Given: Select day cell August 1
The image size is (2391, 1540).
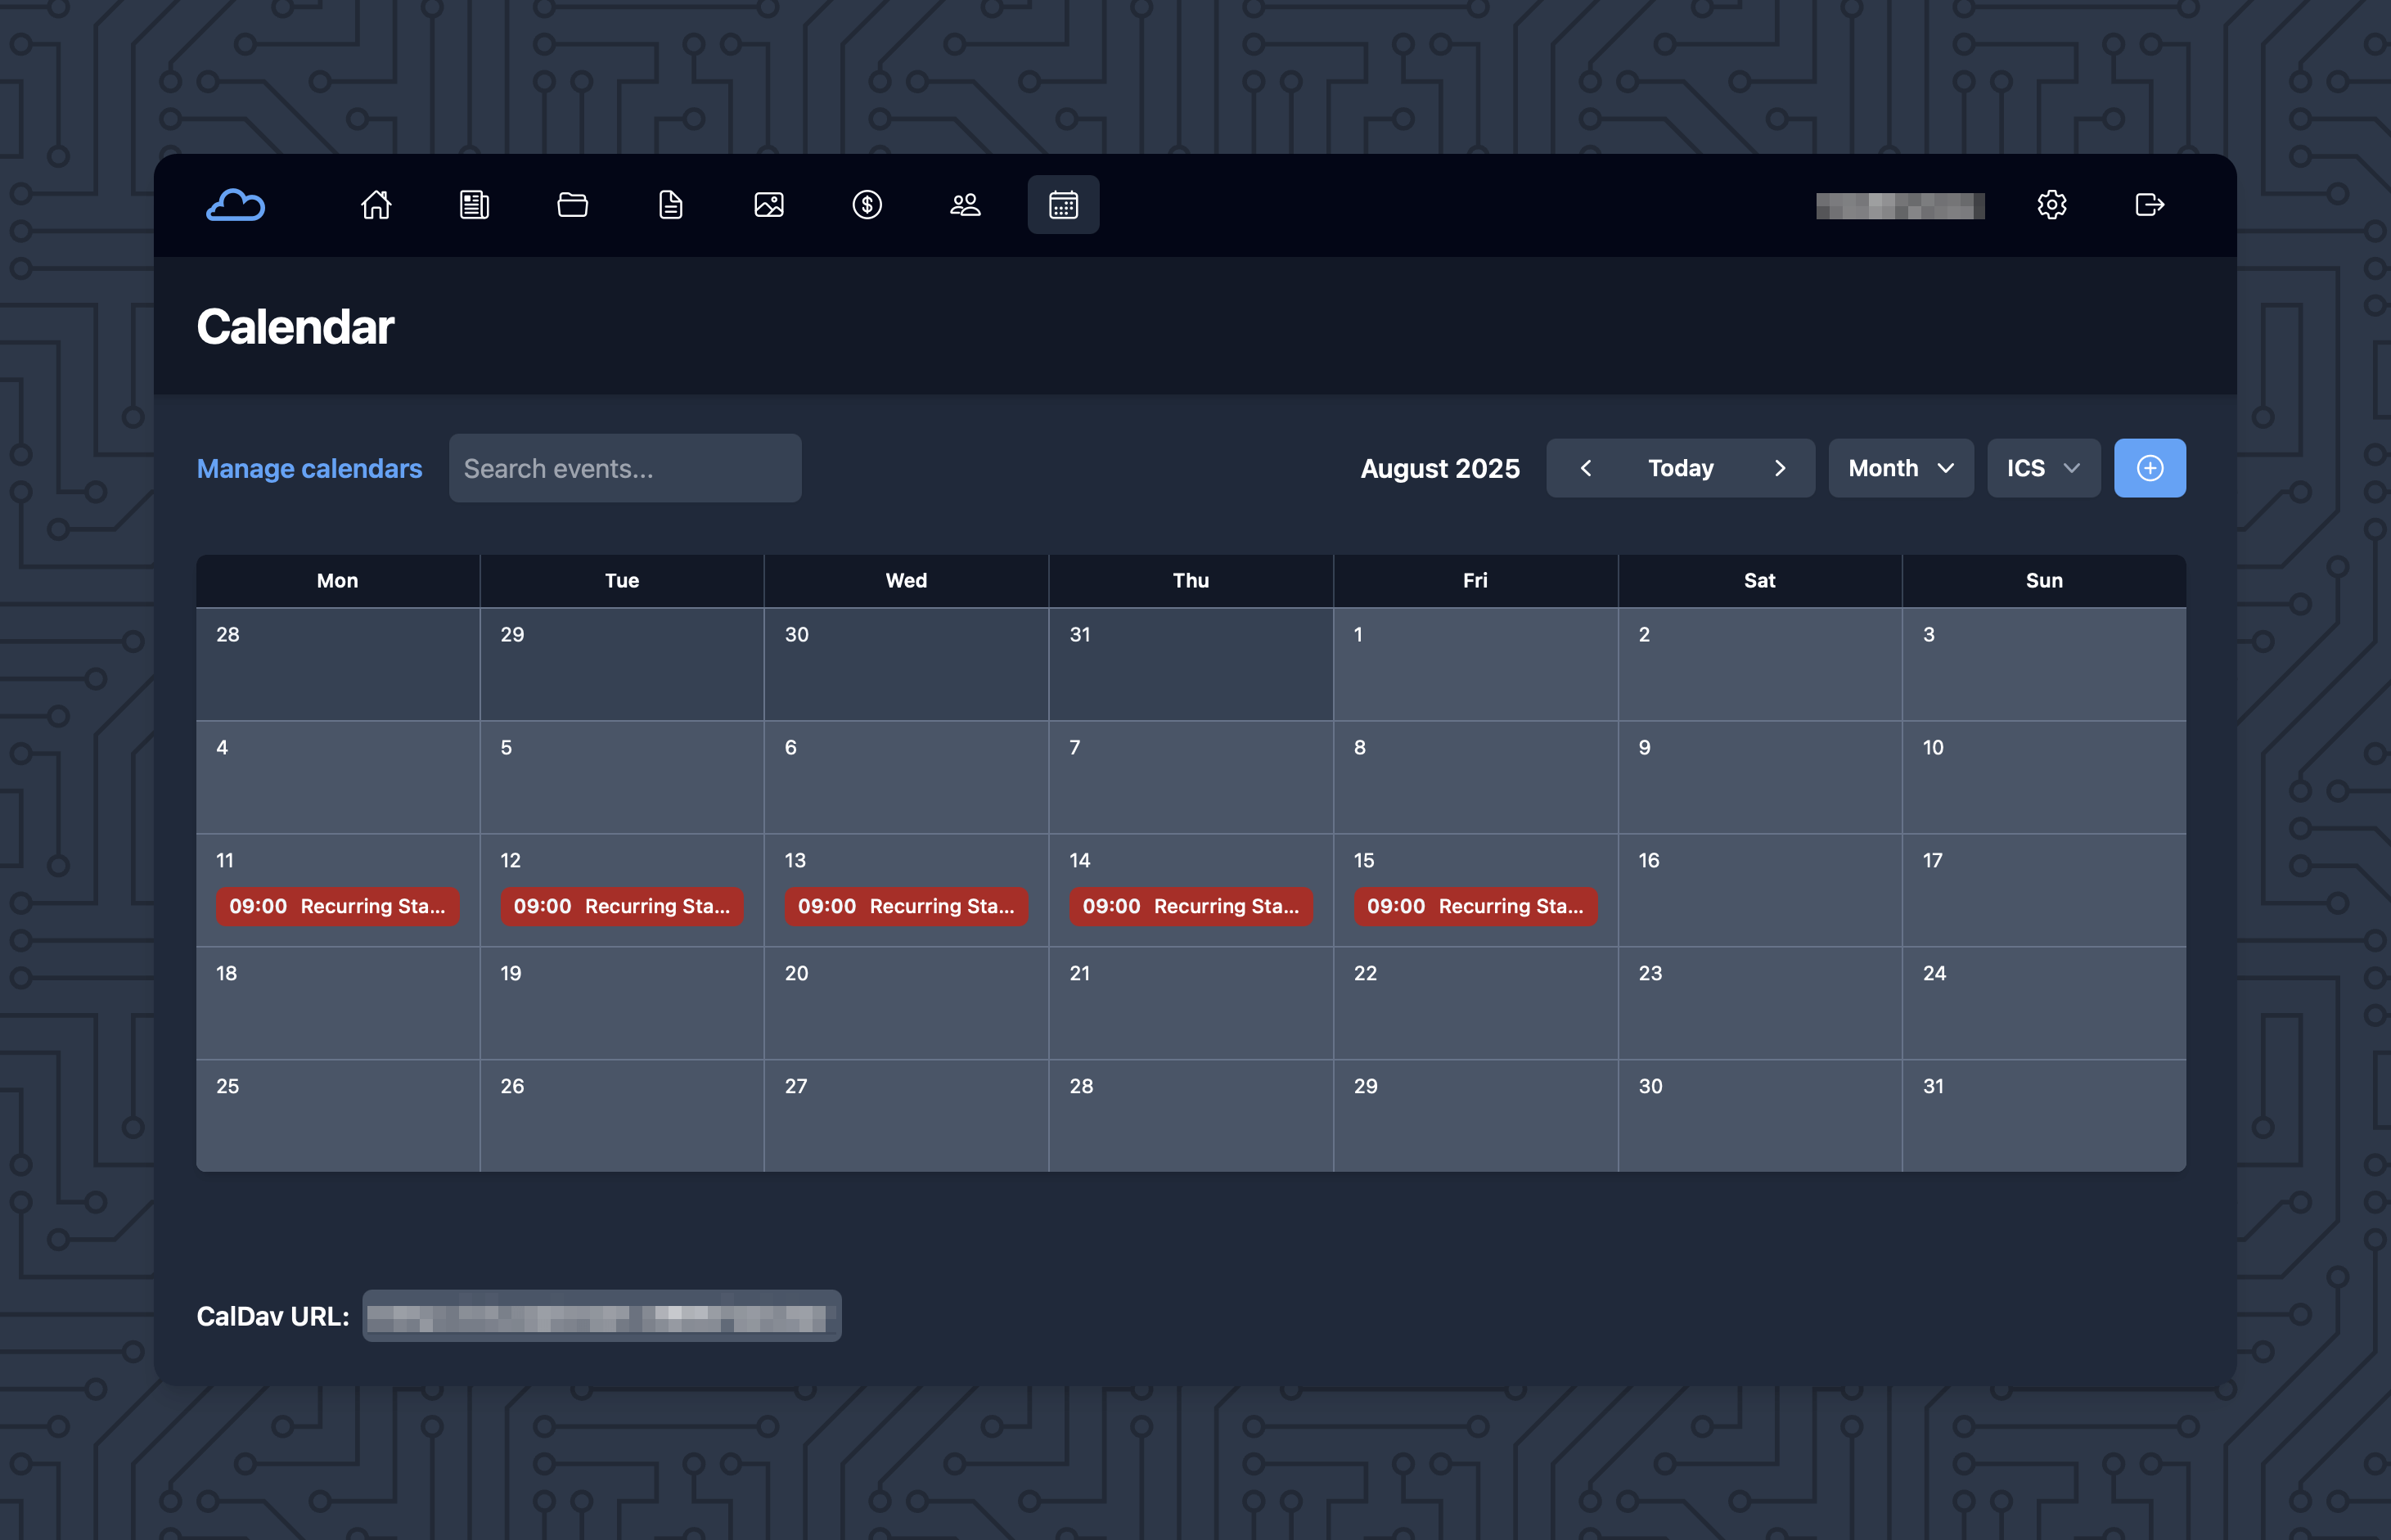Looking at the screenshot, I should 1475,664.
